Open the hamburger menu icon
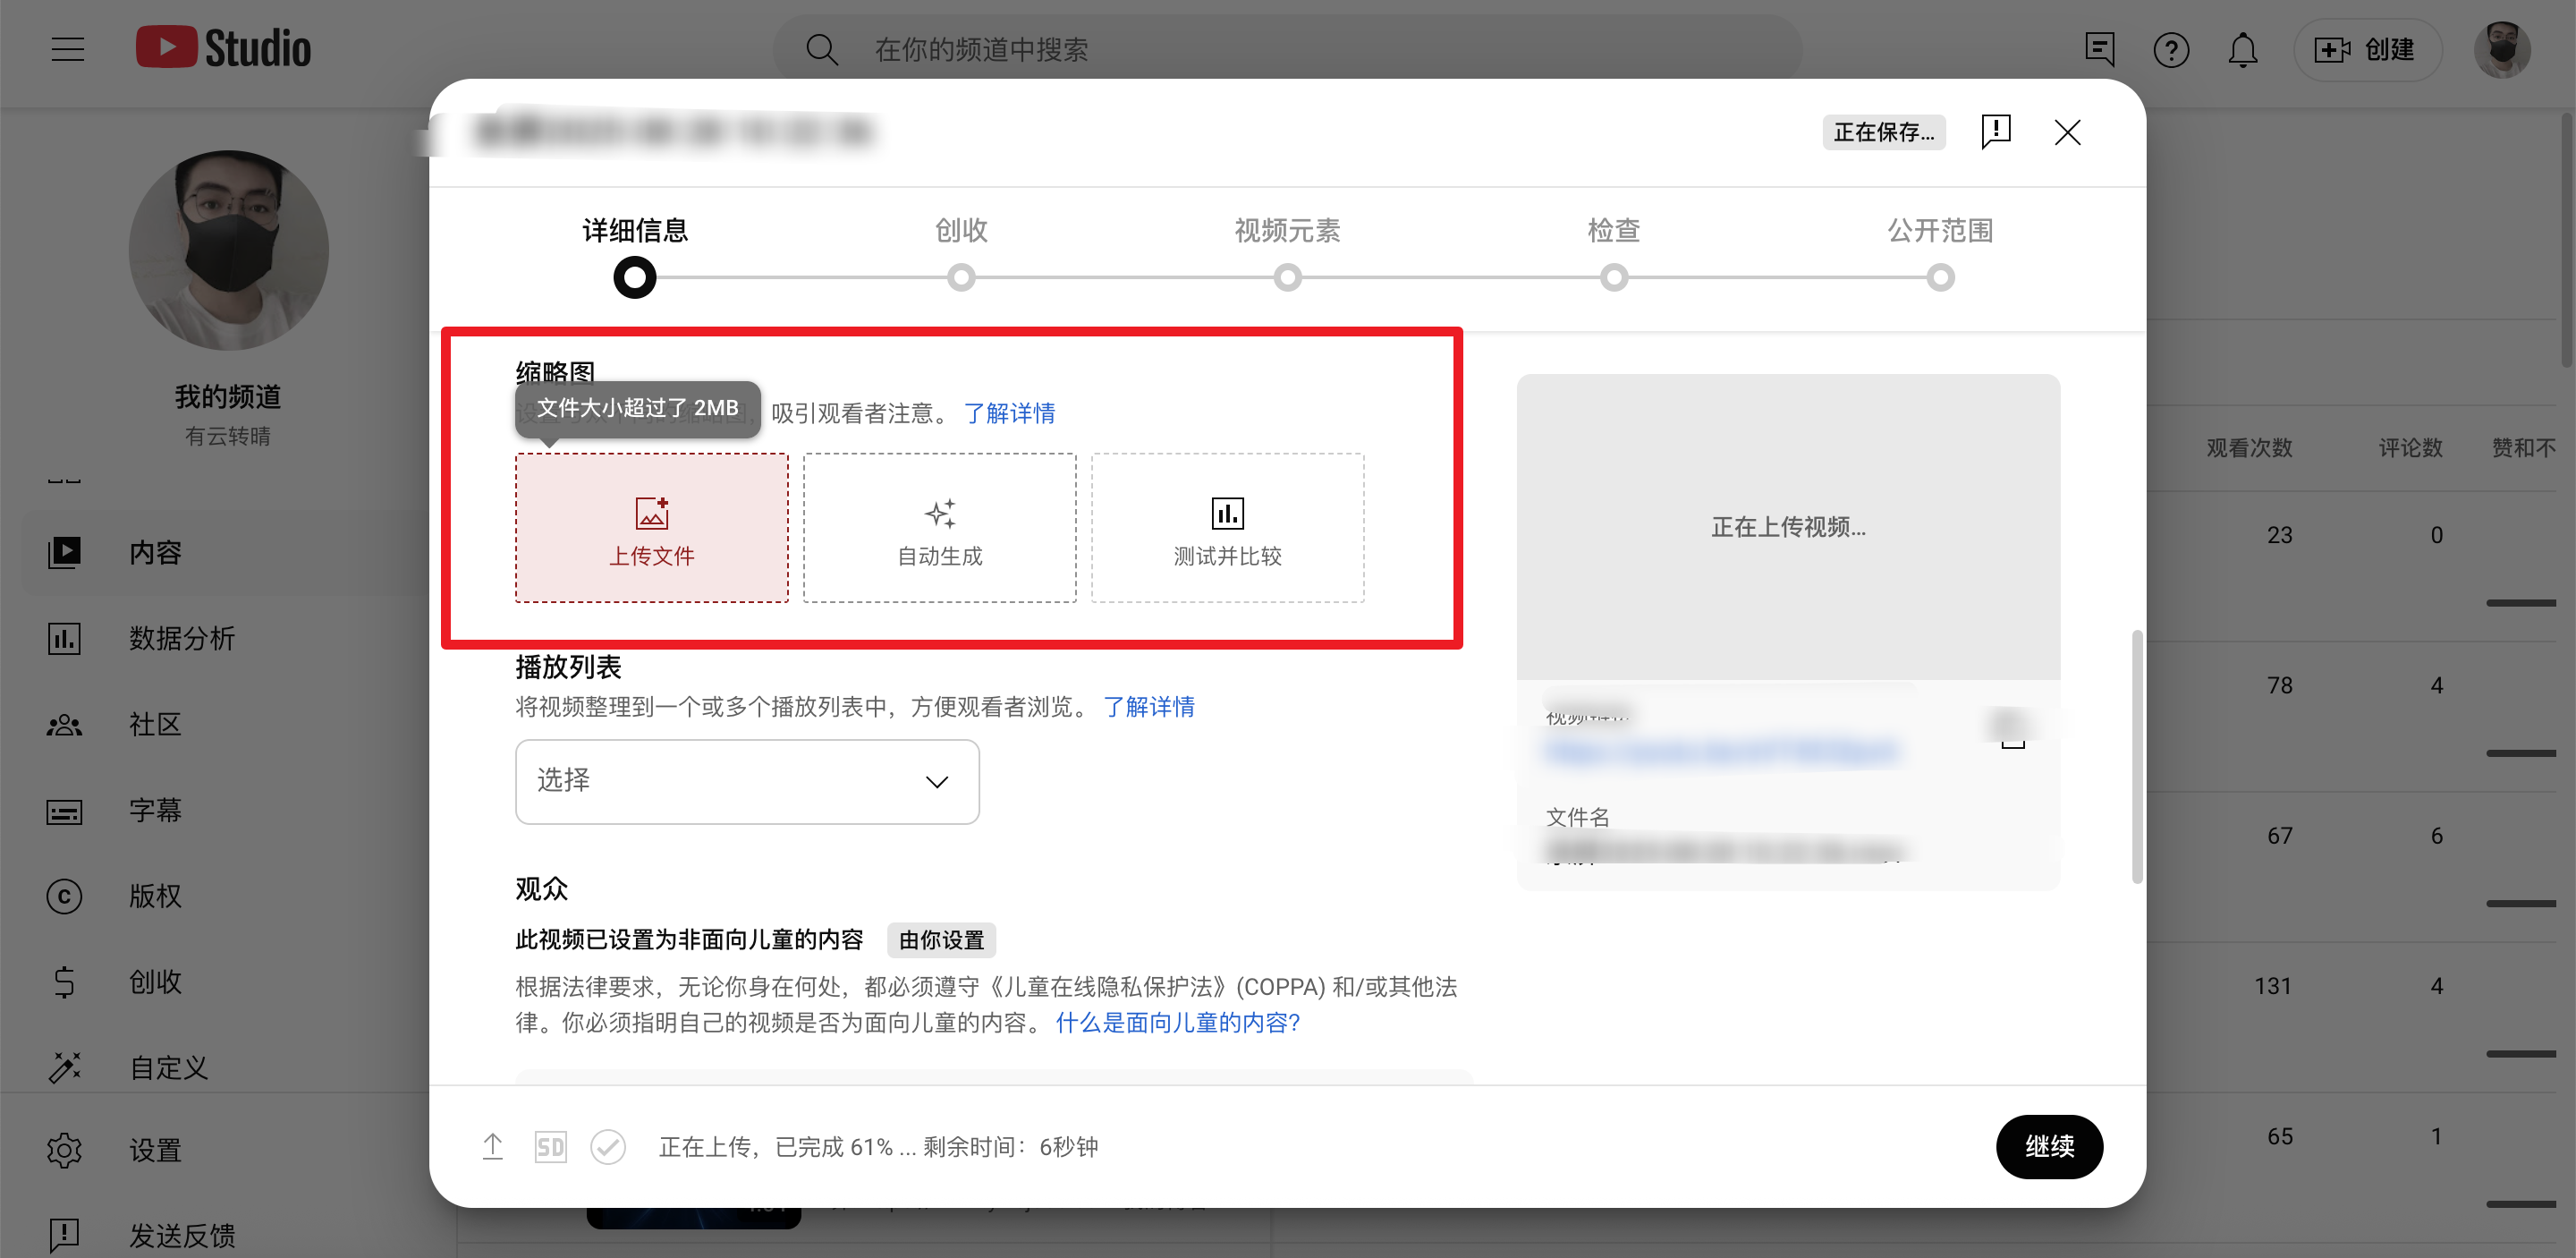 [67, 49]
